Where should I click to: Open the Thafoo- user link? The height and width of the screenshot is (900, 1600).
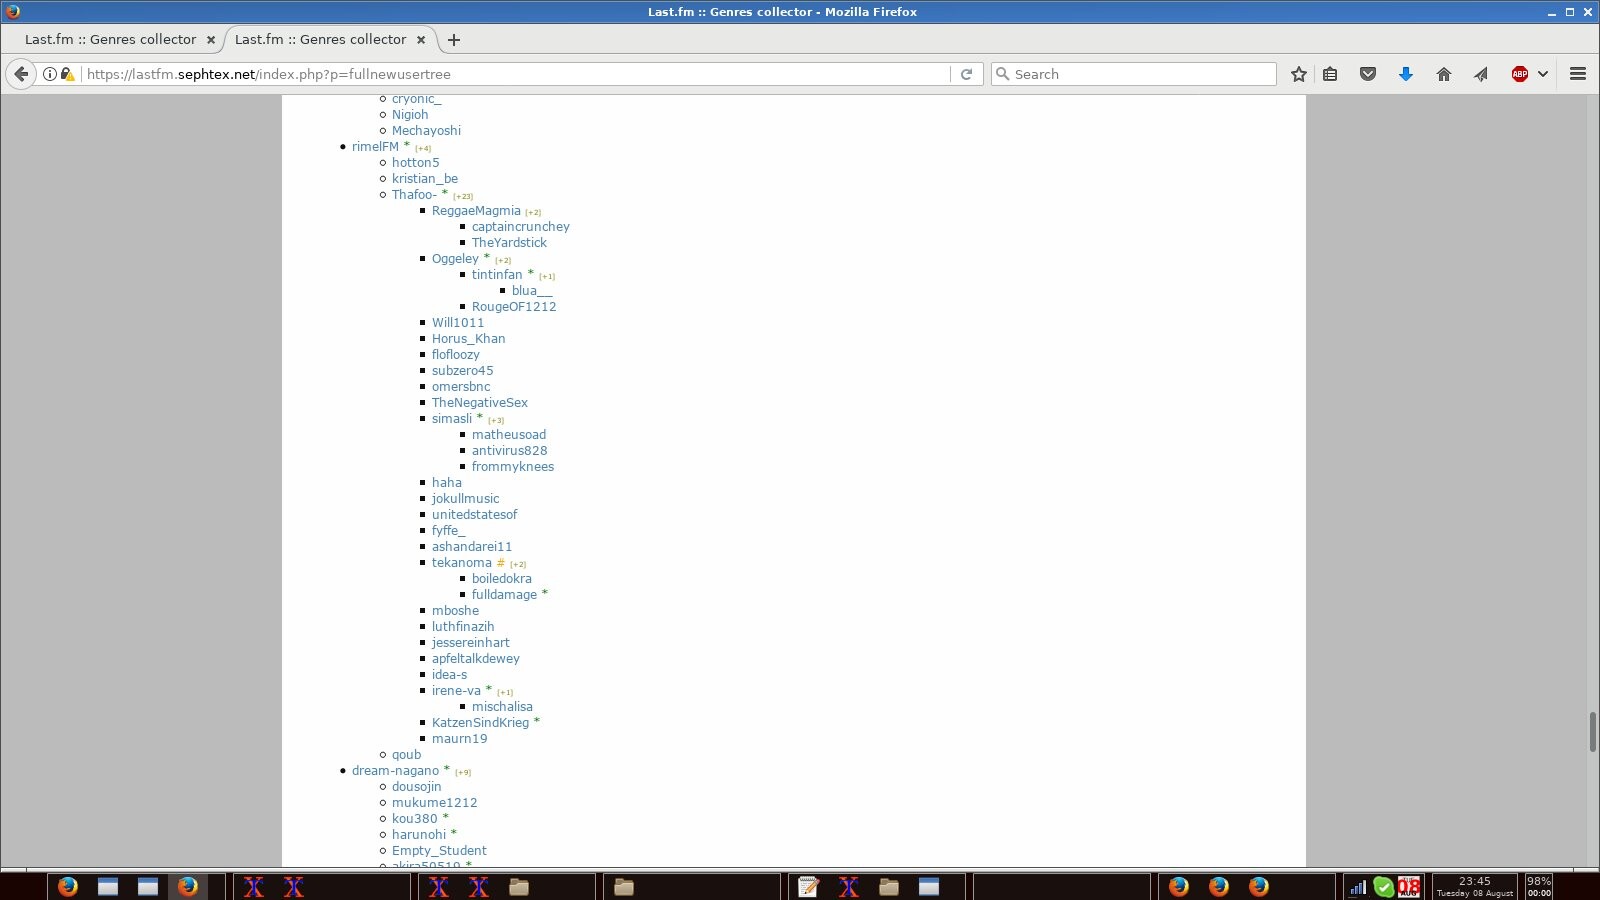(x=414, y=195)
